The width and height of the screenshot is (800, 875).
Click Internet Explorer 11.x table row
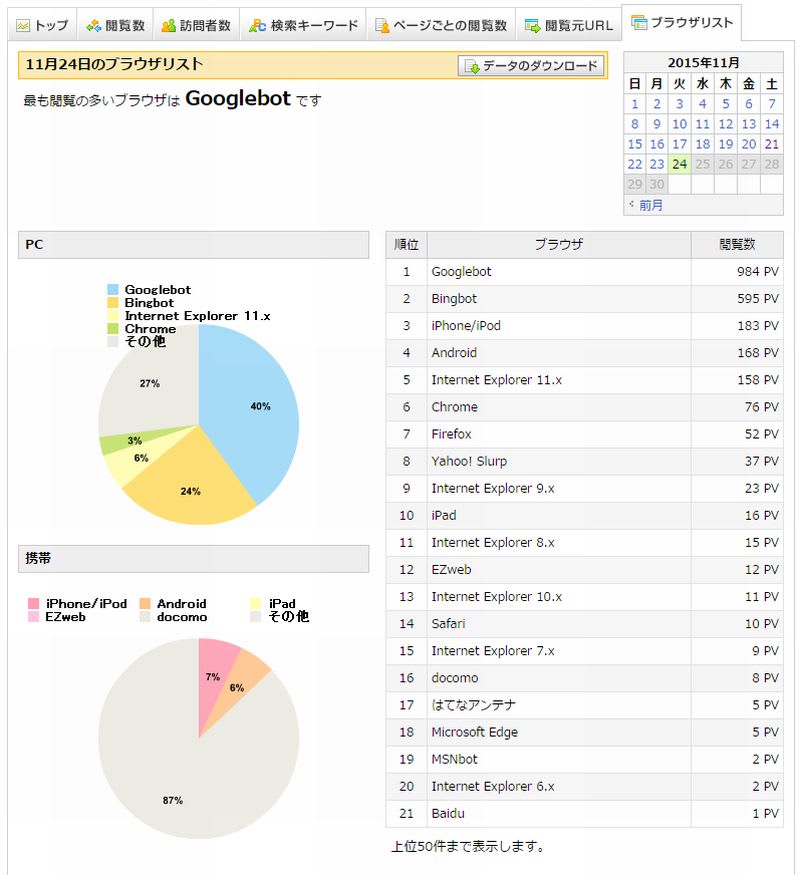[584, 380]
